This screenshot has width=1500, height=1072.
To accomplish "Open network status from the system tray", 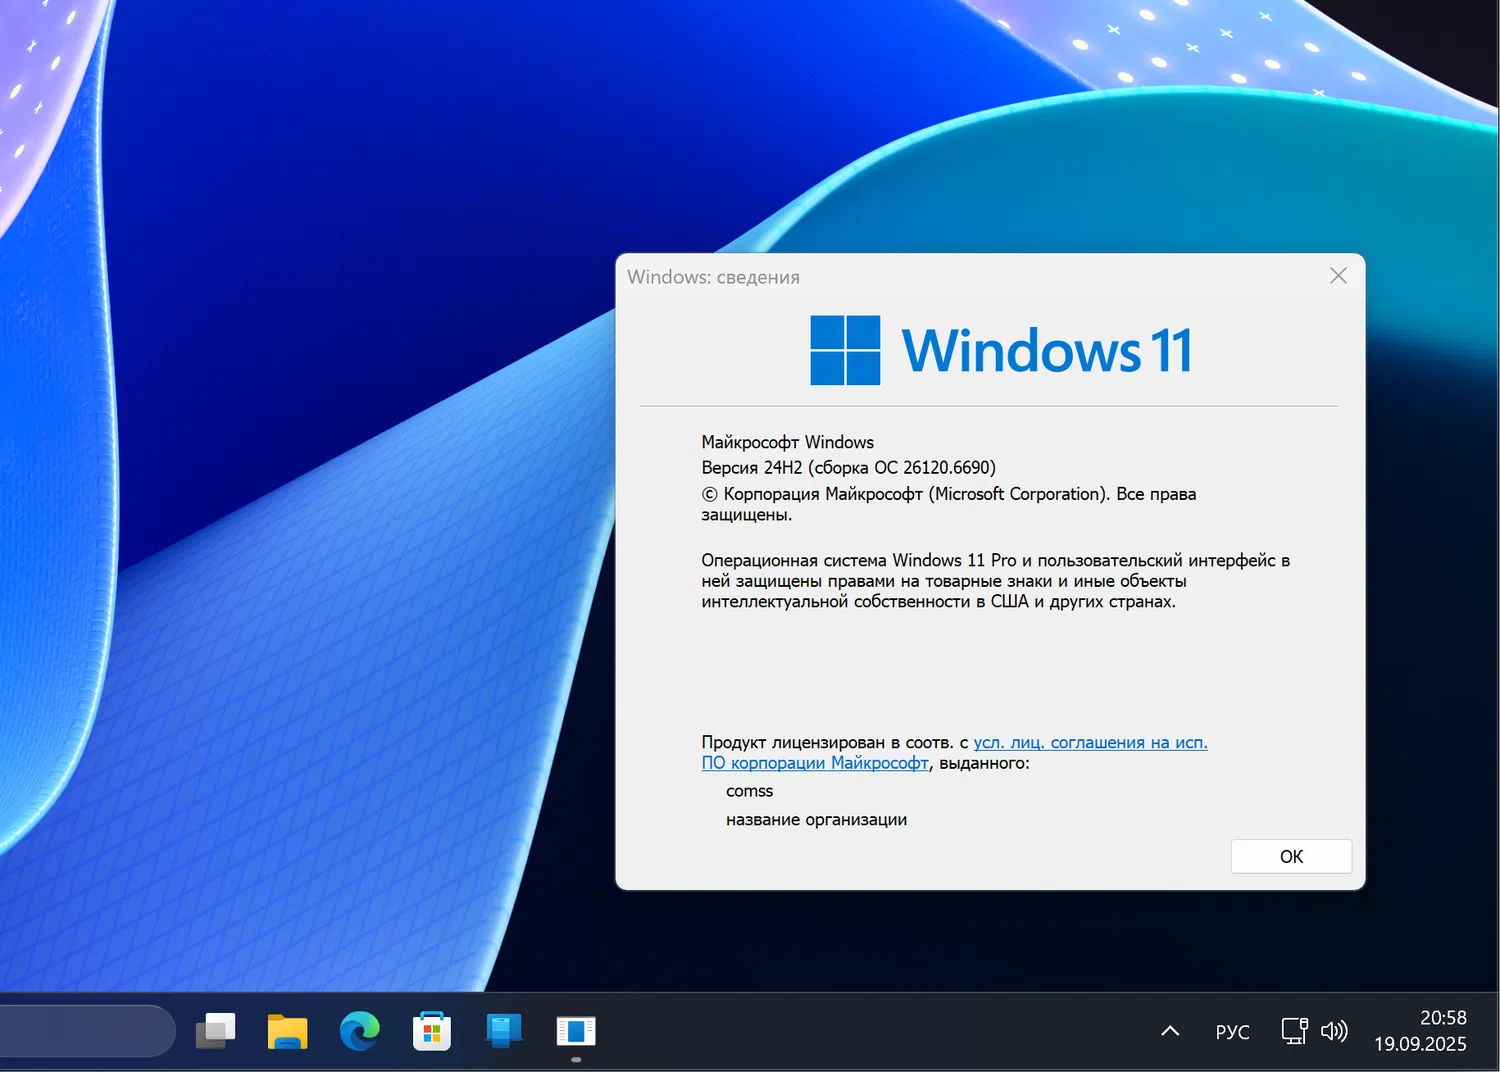I will 1293,1031.
